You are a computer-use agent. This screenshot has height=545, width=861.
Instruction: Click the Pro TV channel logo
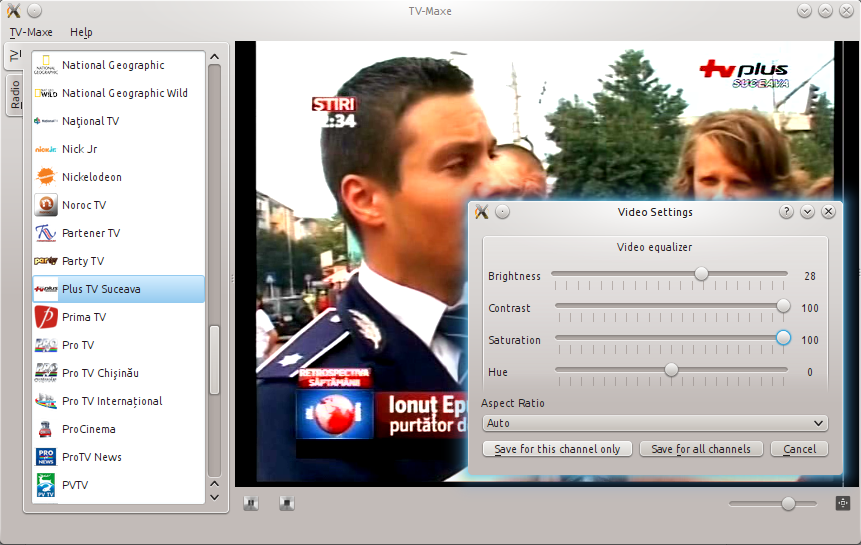coord(46,345)
